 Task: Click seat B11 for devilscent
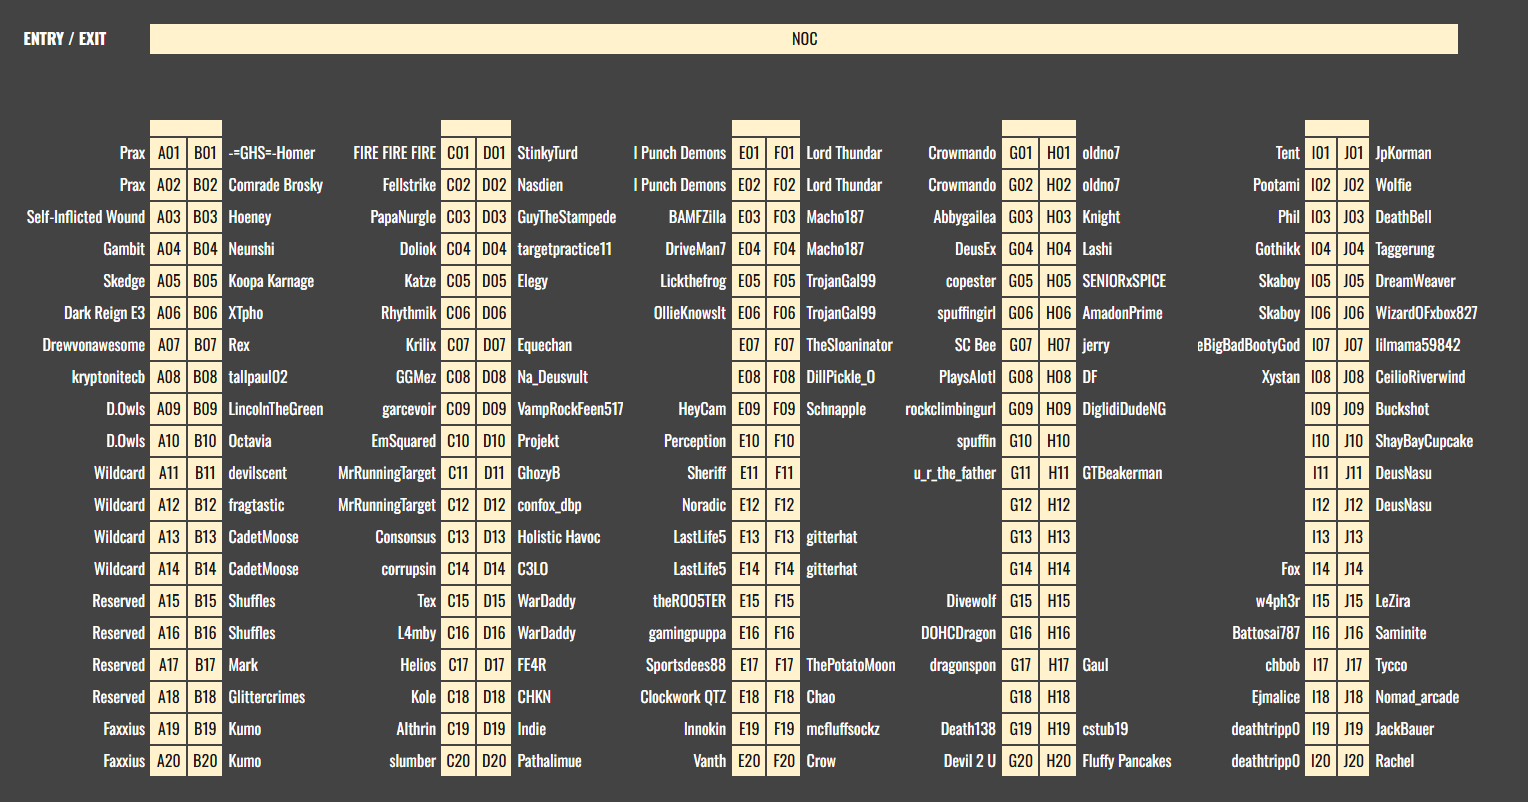point(205,473)
